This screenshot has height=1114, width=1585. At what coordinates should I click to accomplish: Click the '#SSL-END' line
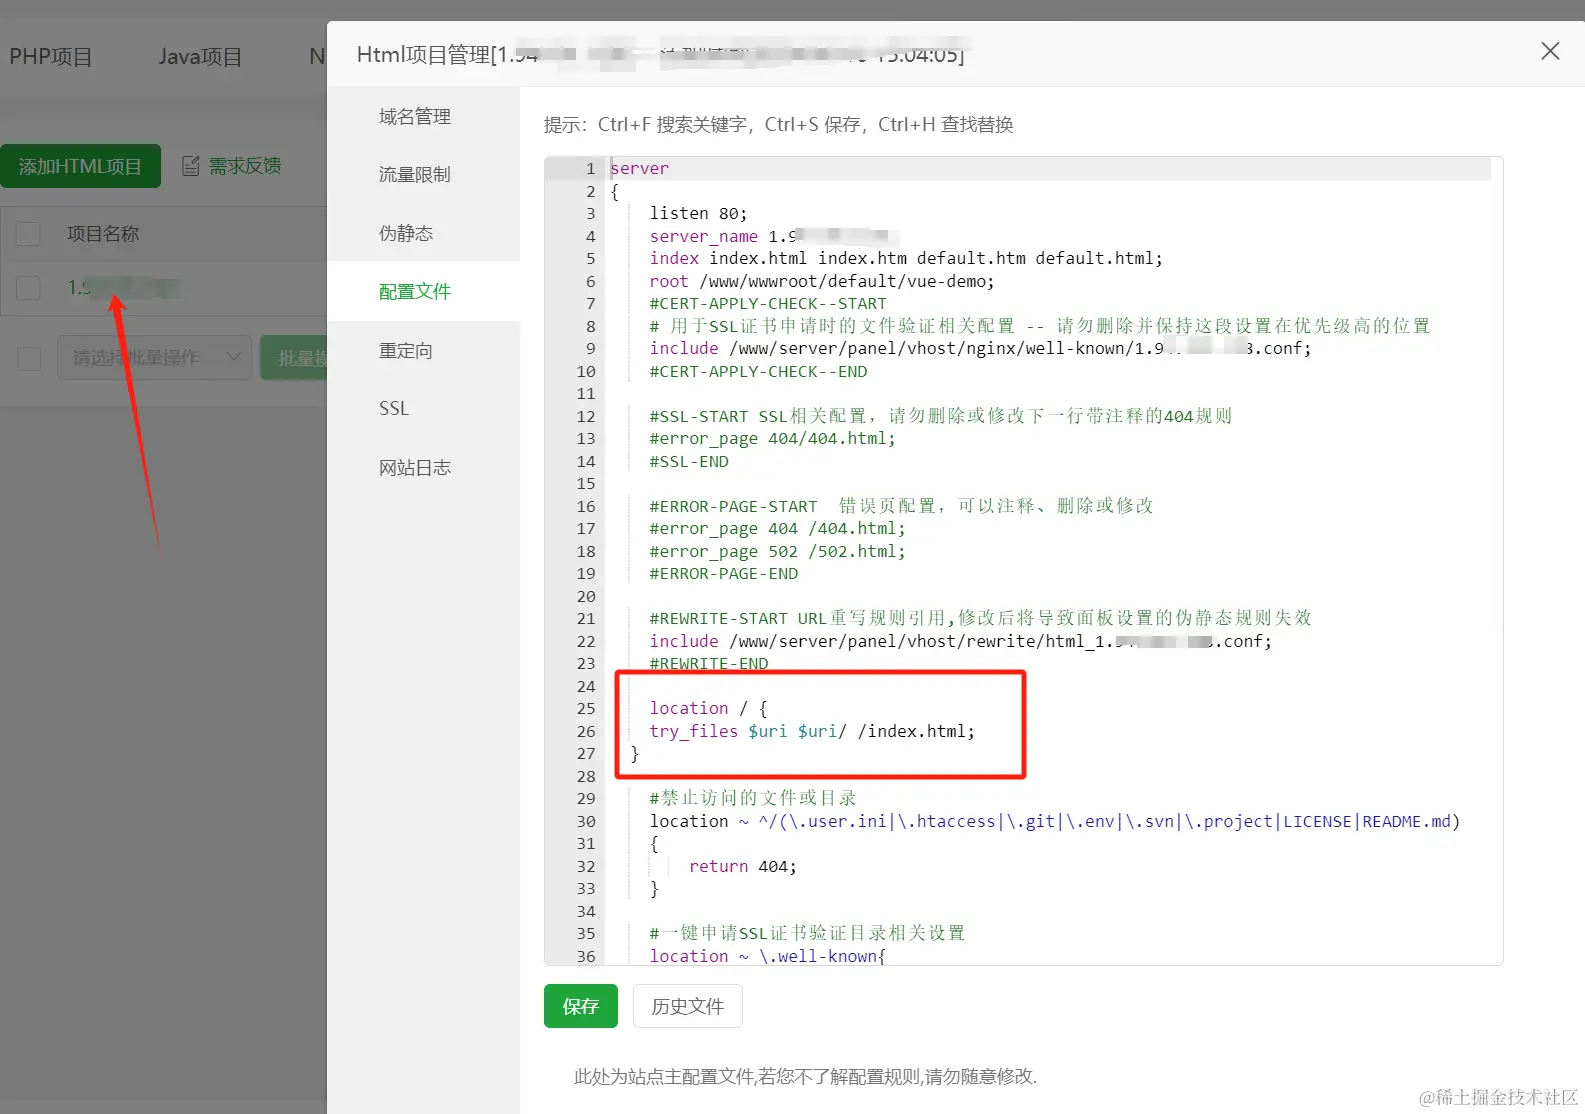[x=689, y=461]
